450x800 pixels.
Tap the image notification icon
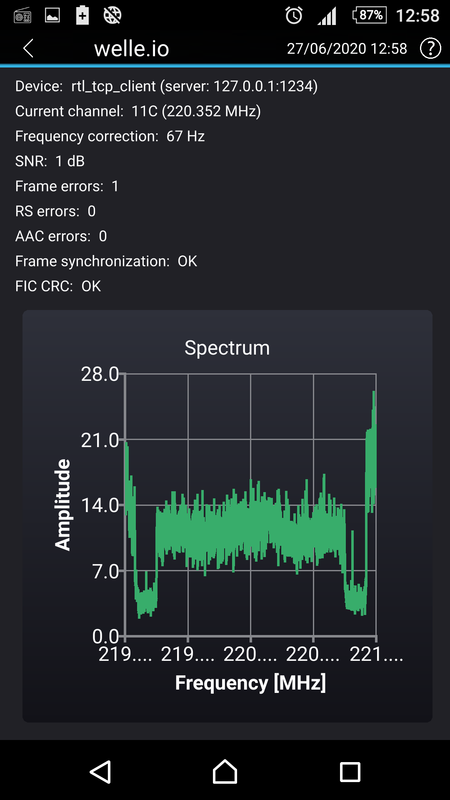pyautogui.click(x=53, y=16)
